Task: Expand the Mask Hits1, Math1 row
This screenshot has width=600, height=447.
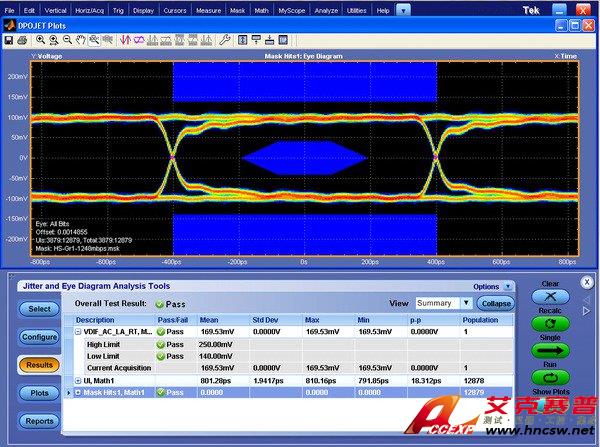Action: pos(79,393)
